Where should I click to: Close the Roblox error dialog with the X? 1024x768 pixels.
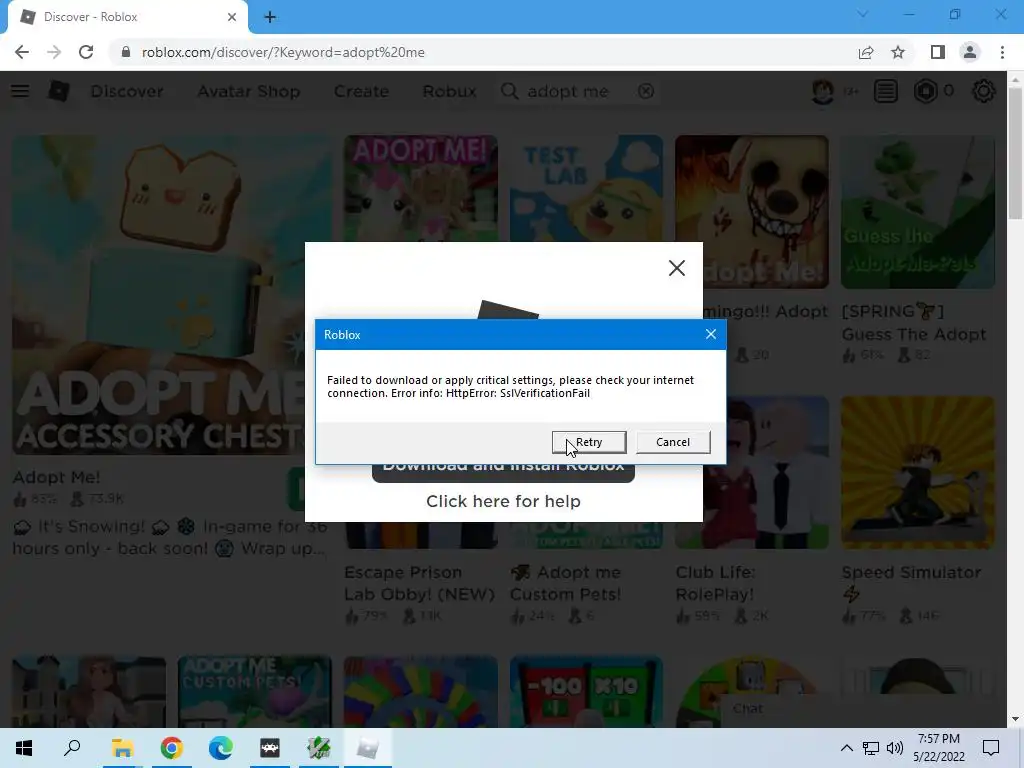point(711,334)
